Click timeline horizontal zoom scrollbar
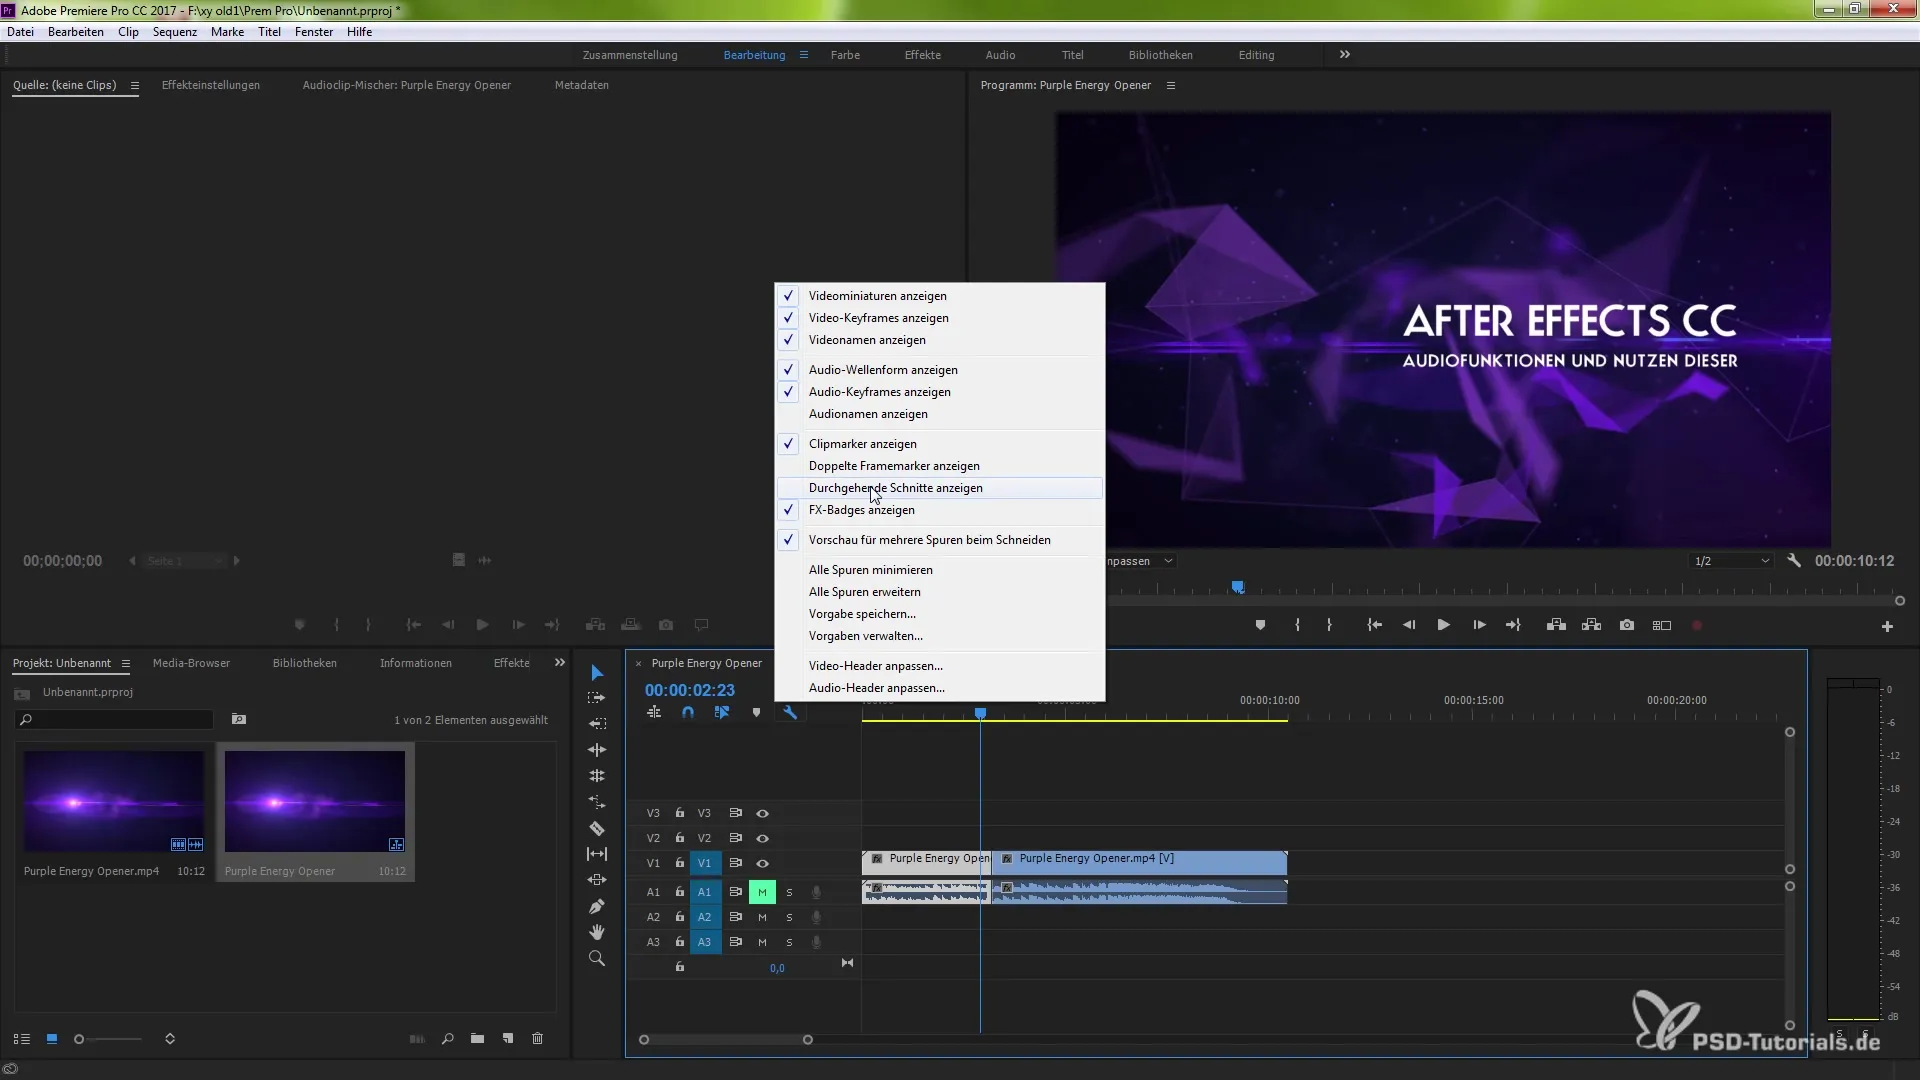 (x=726, y=1040)
